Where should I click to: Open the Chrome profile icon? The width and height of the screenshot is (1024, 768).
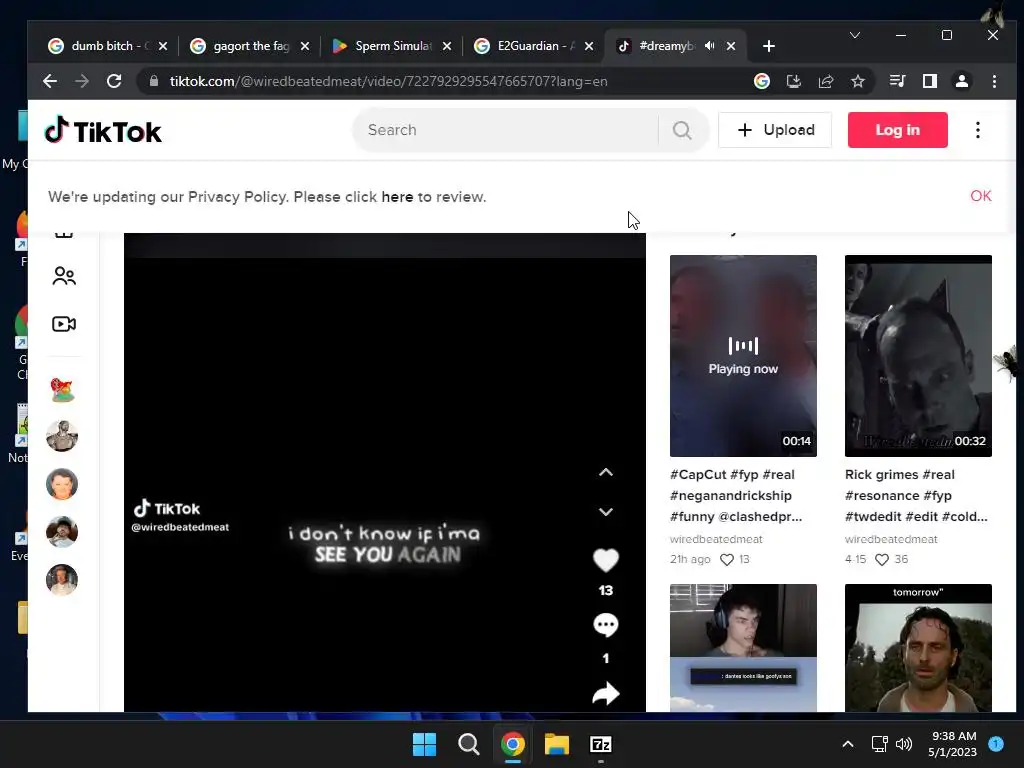[x=961, y=81]
